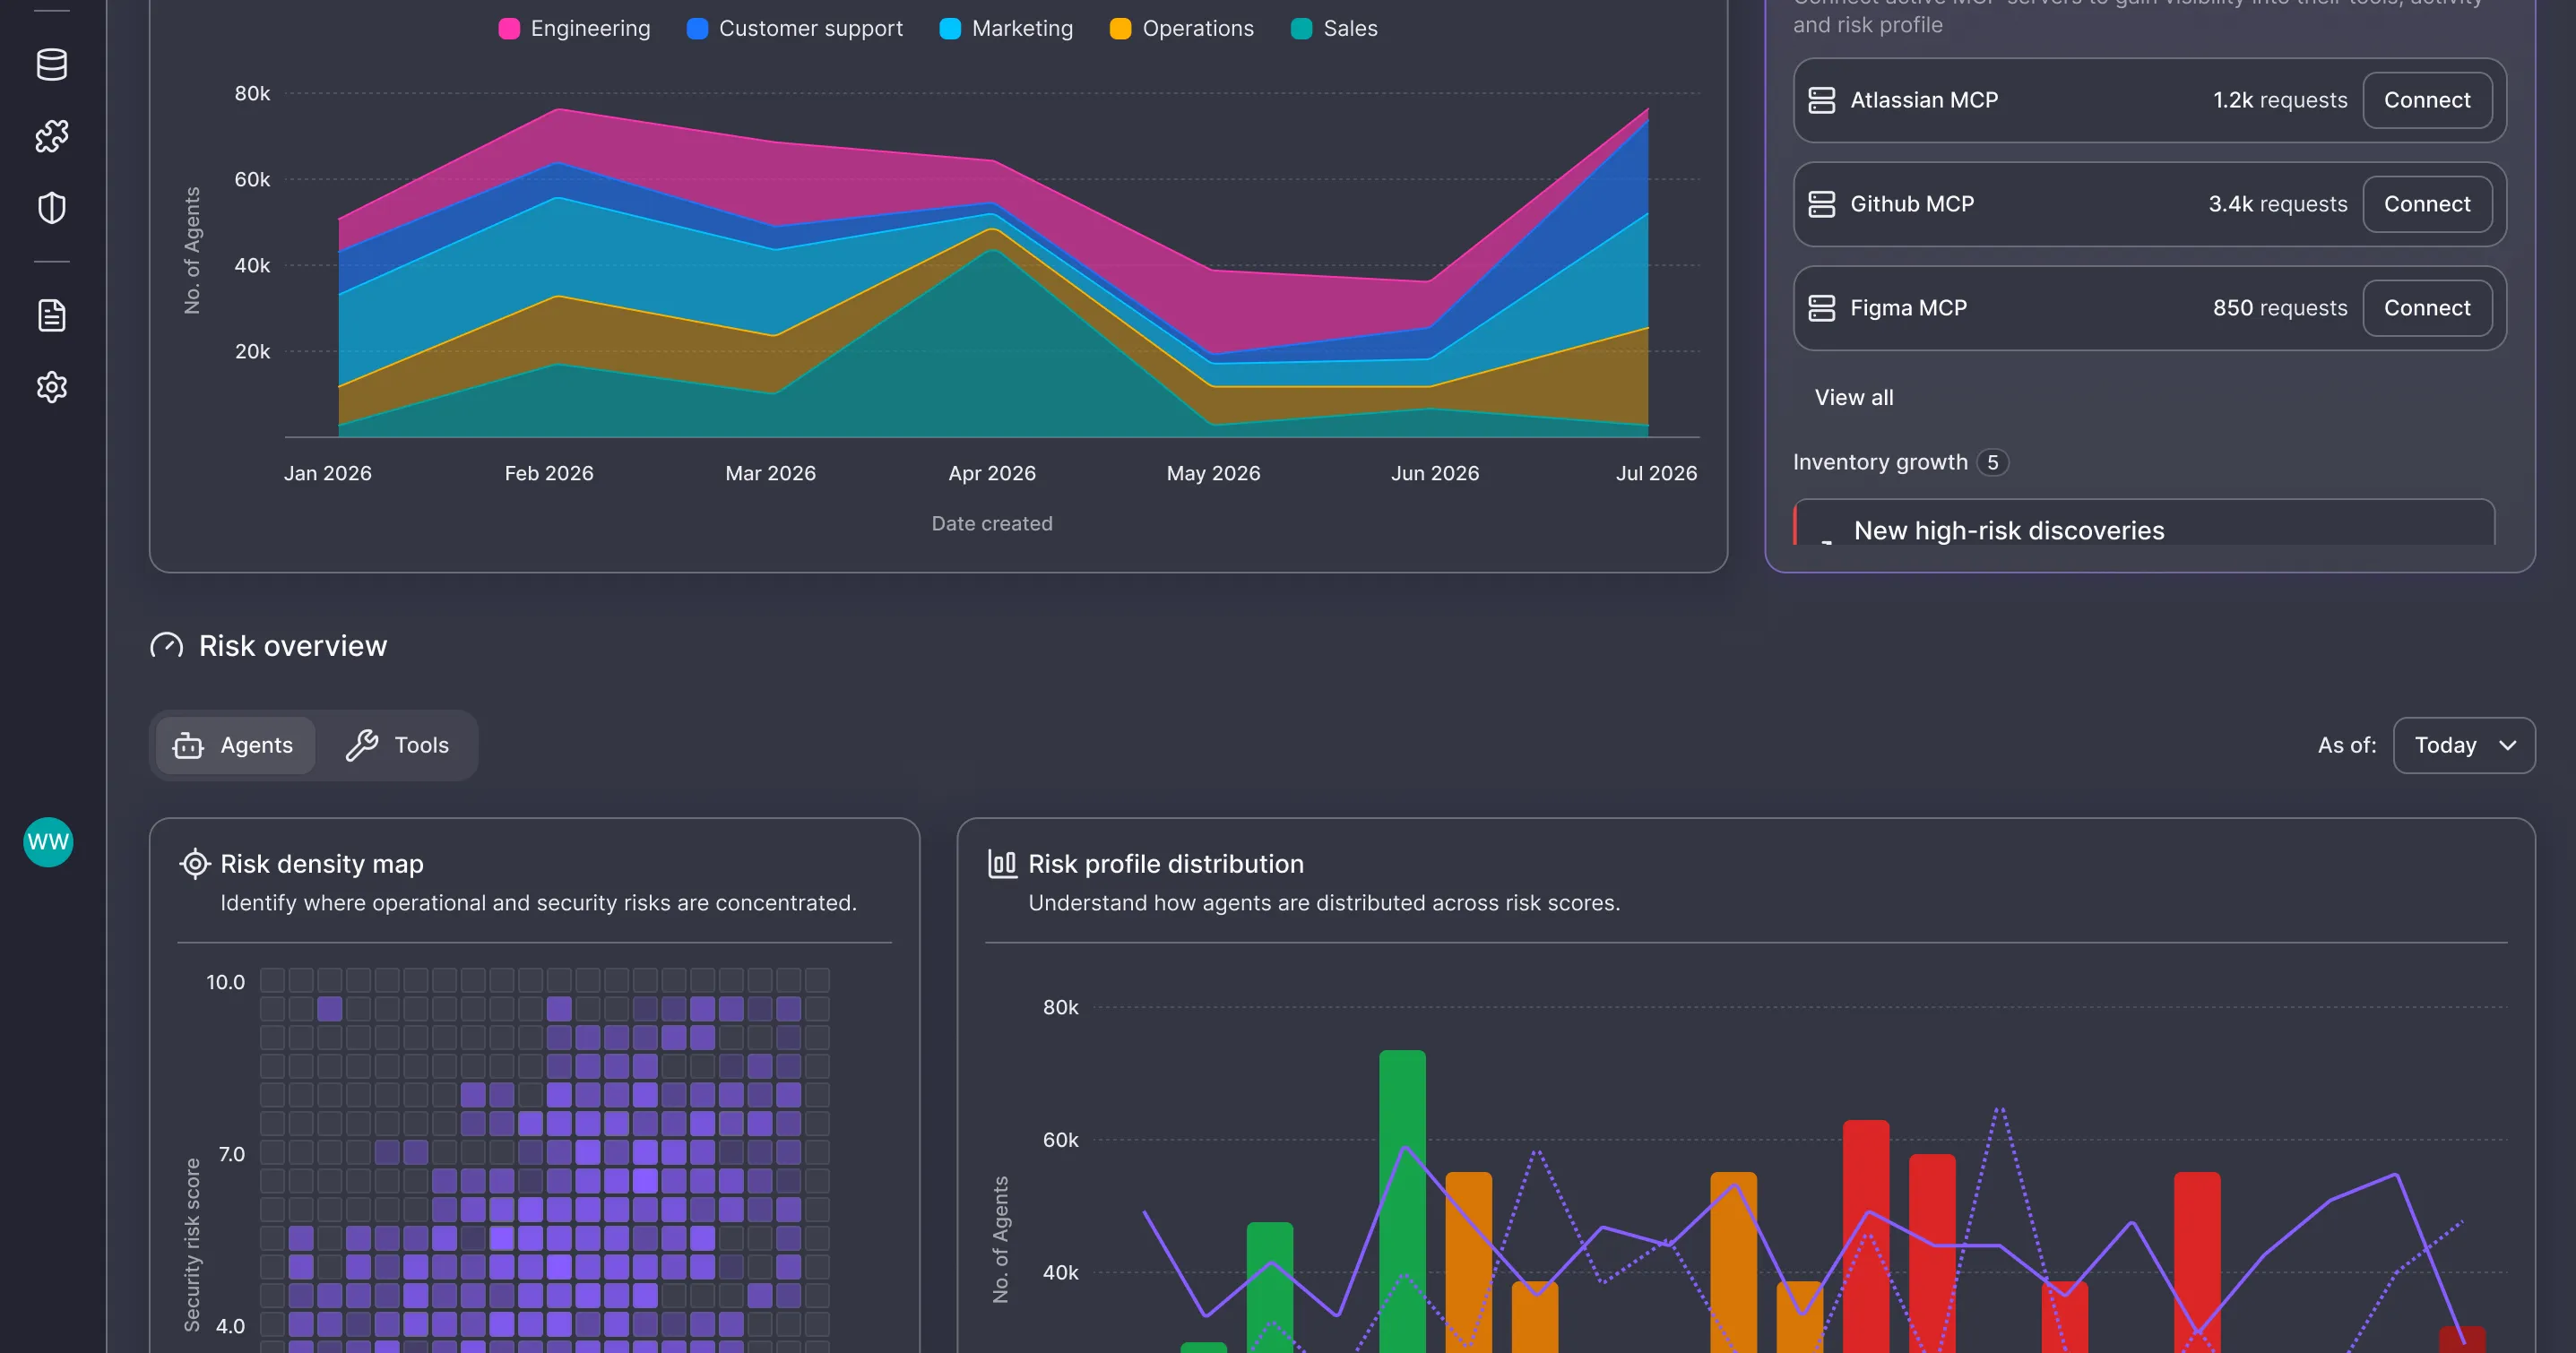Screen dimensions: 2576x1353
Task: Open the database inventory sidebar icon
Action: (x=52, y=65)
